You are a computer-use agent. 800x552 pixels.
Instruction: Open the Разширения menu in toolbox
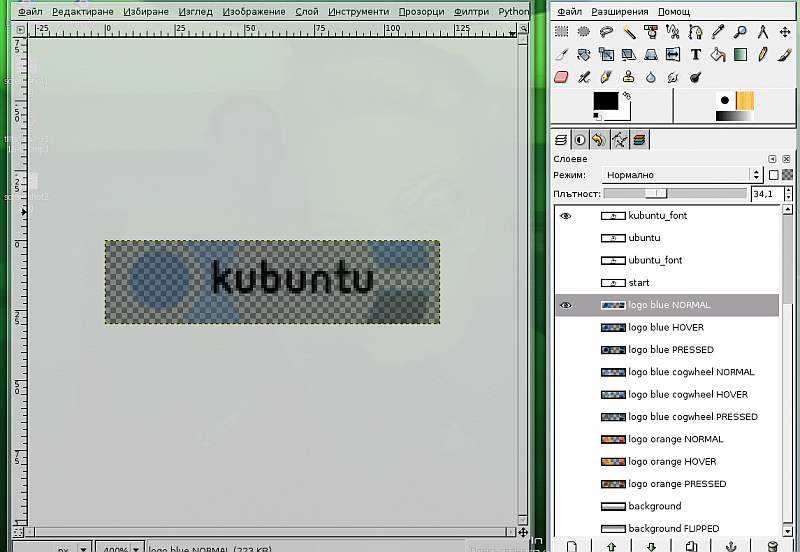620,11
